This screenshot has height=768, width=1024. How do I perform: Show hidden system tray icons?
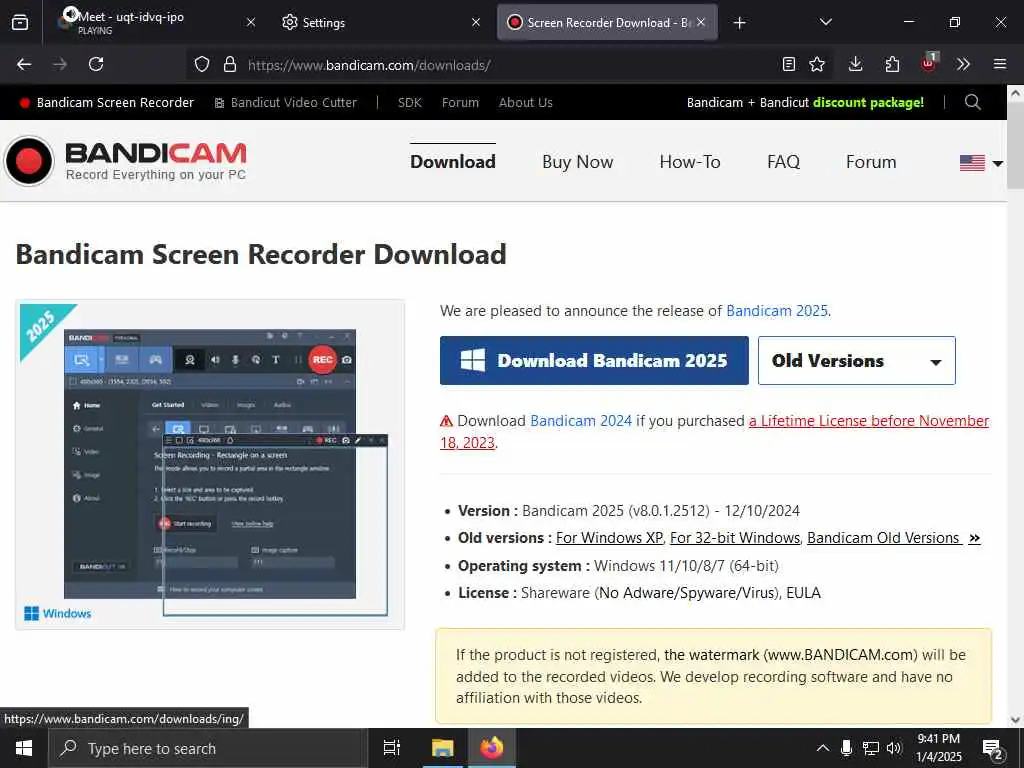(x=823, y=748)
